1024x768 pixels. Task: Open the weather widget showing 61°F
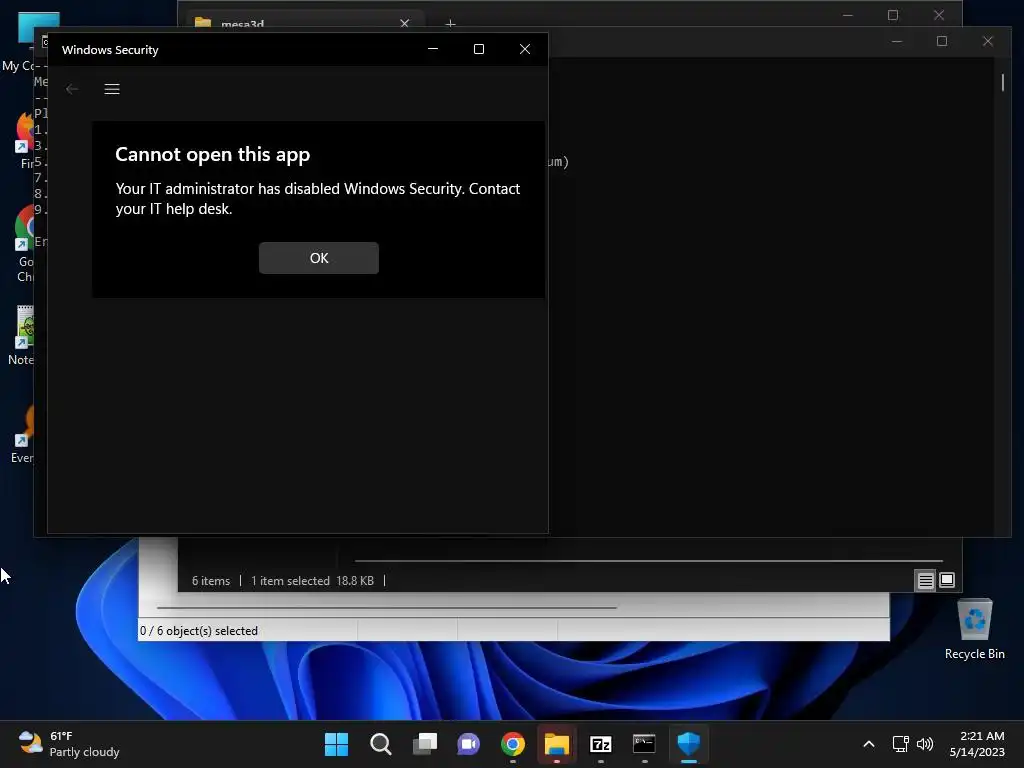pyautogui.click(x=69, y=744)
